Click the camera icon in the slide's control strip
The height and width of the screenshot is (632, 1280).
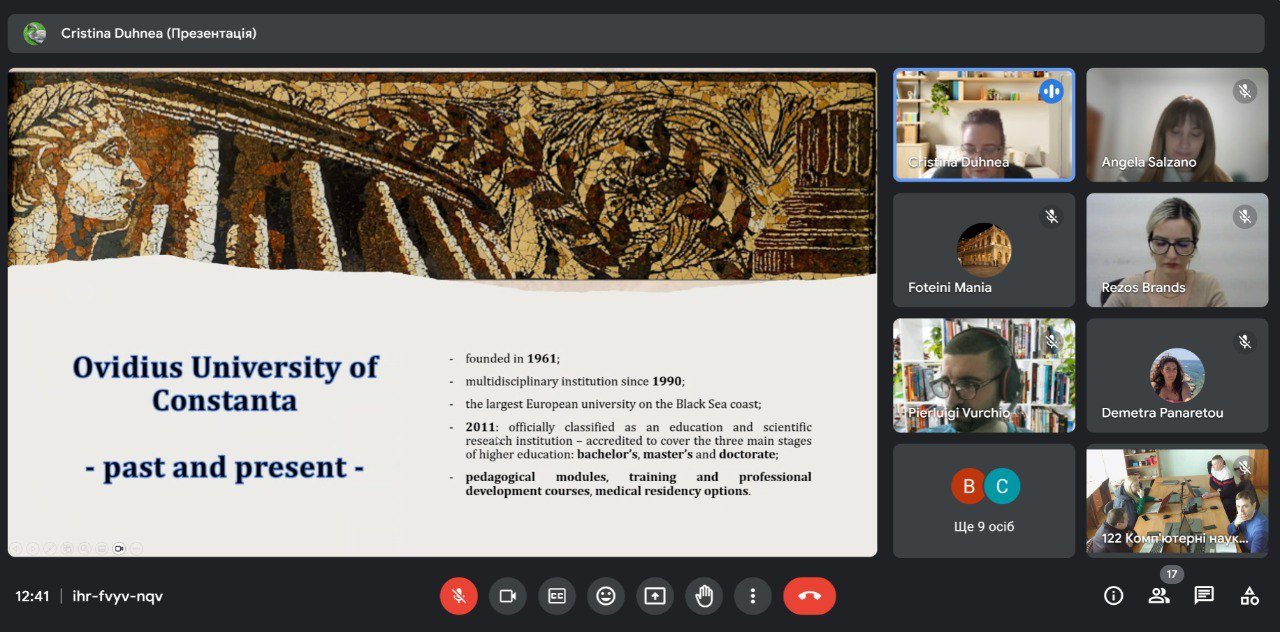point(118,548)
